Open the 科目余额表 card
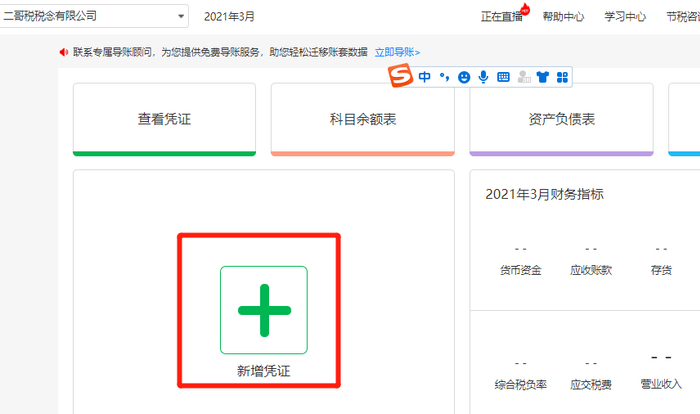Image resolution: width=700 pixels, height=414 pixels. coord(362,119)
